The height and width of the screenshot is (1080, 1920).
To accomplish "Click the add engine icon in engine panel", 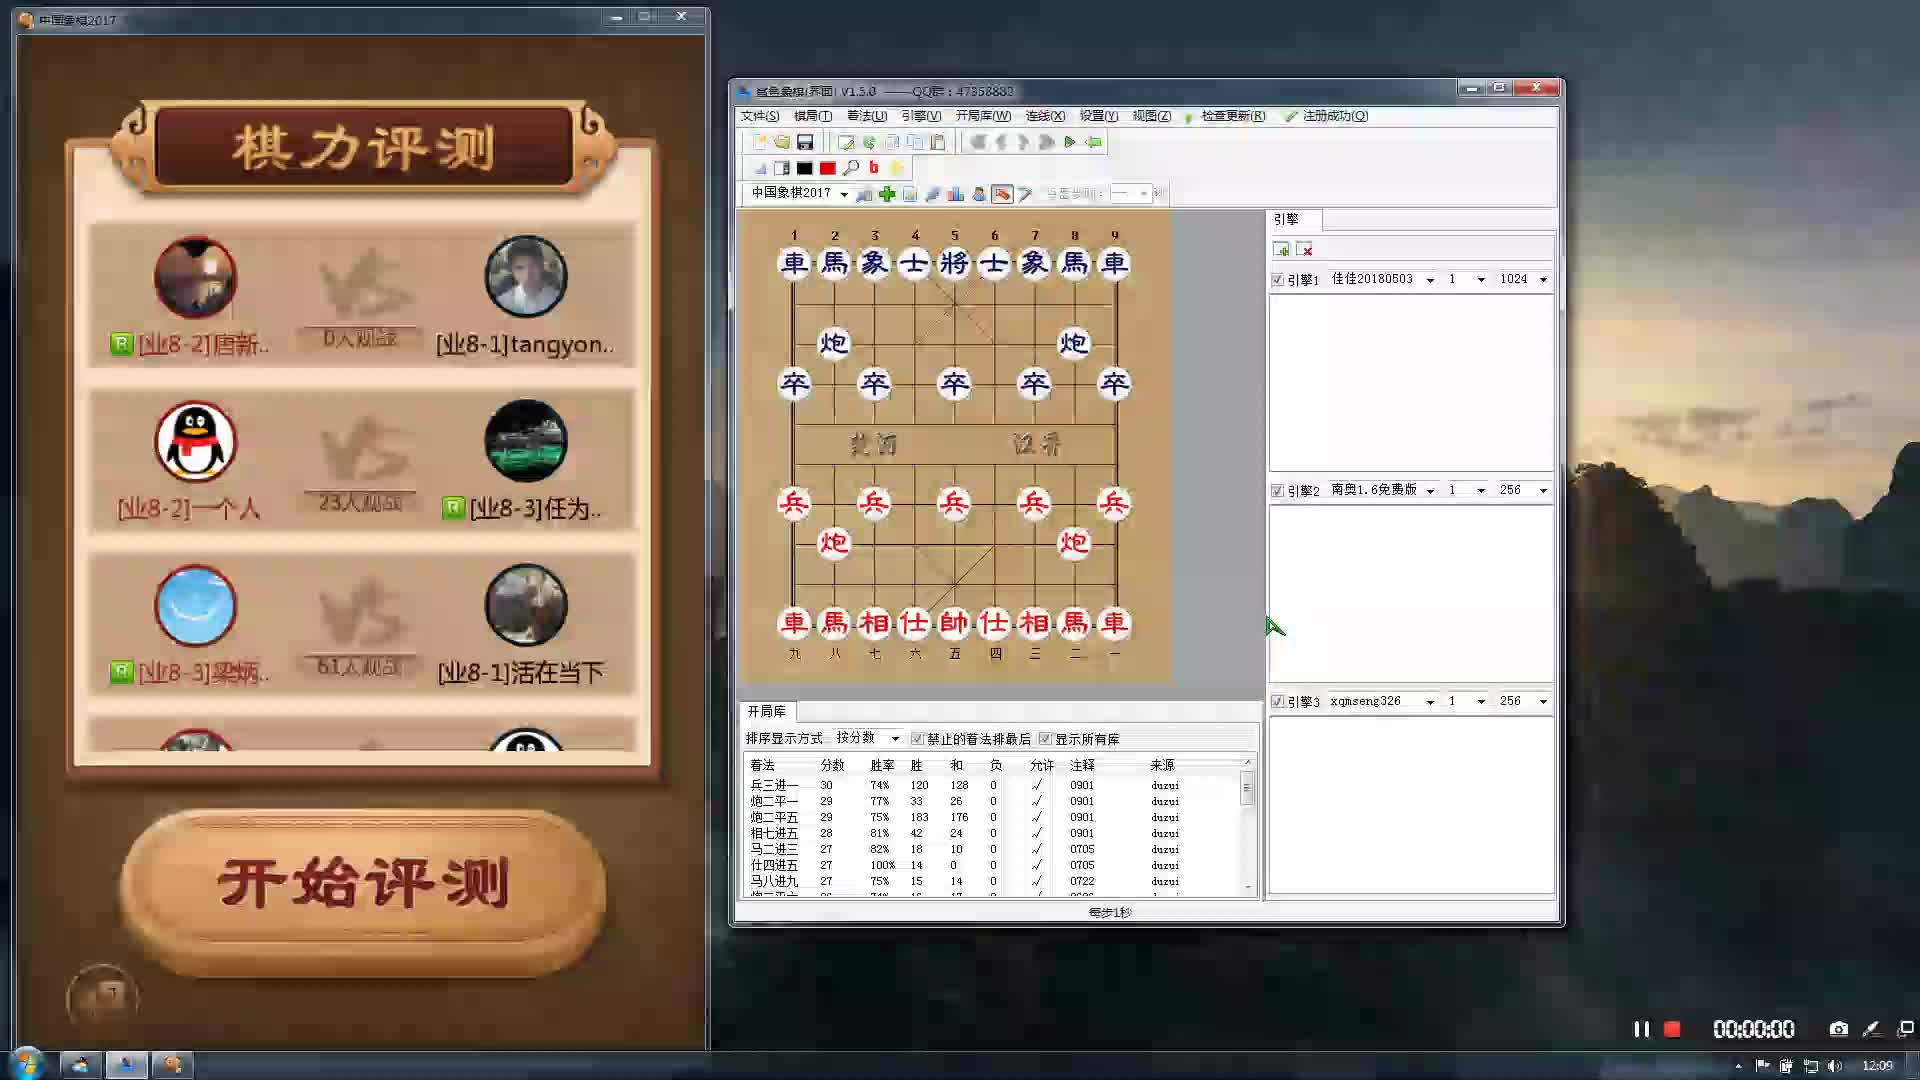I will coord(1281,249).
